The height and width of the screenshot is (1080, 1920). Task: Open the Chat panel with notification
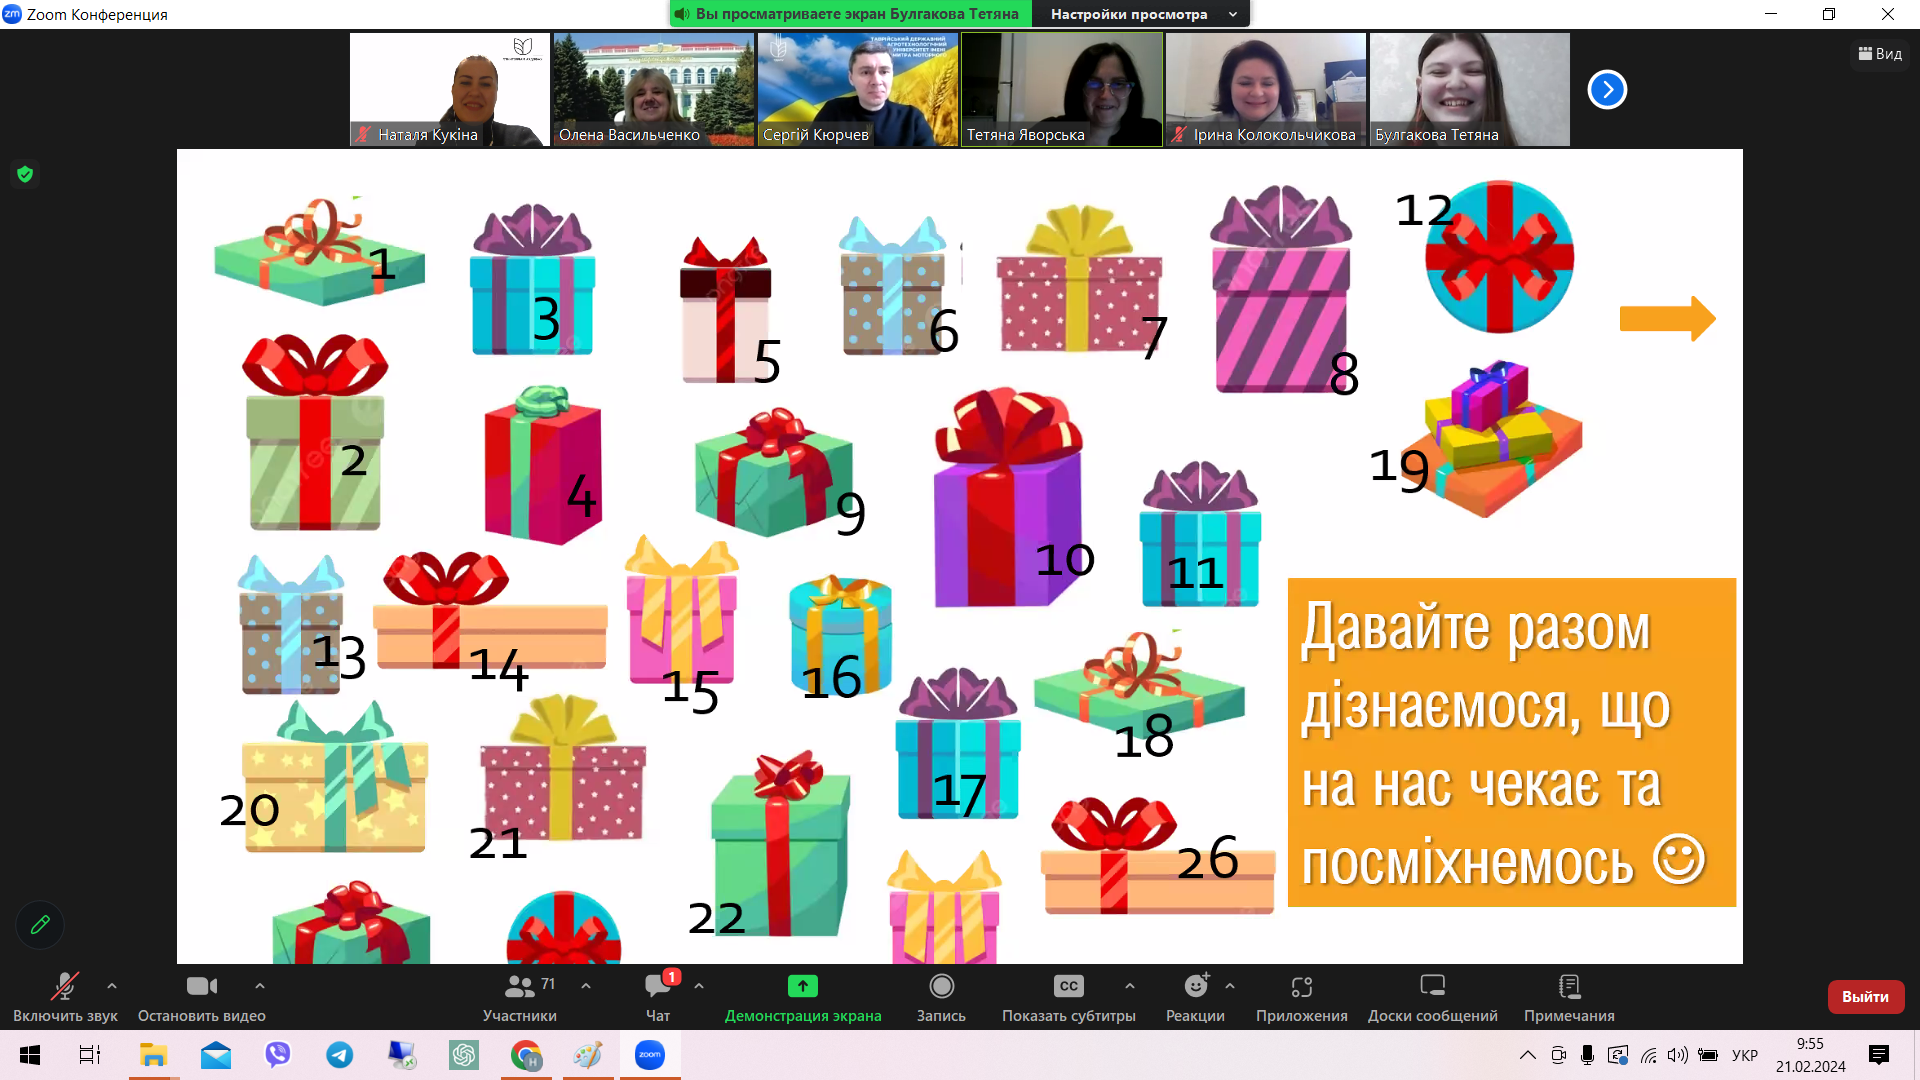coord(658,987)
